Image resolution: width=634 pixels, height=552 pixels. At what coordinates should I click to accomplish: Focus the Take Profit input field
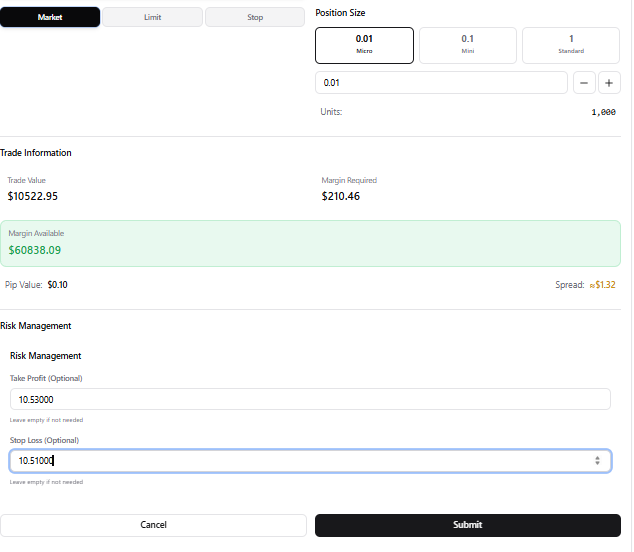(x=309, y=400)
